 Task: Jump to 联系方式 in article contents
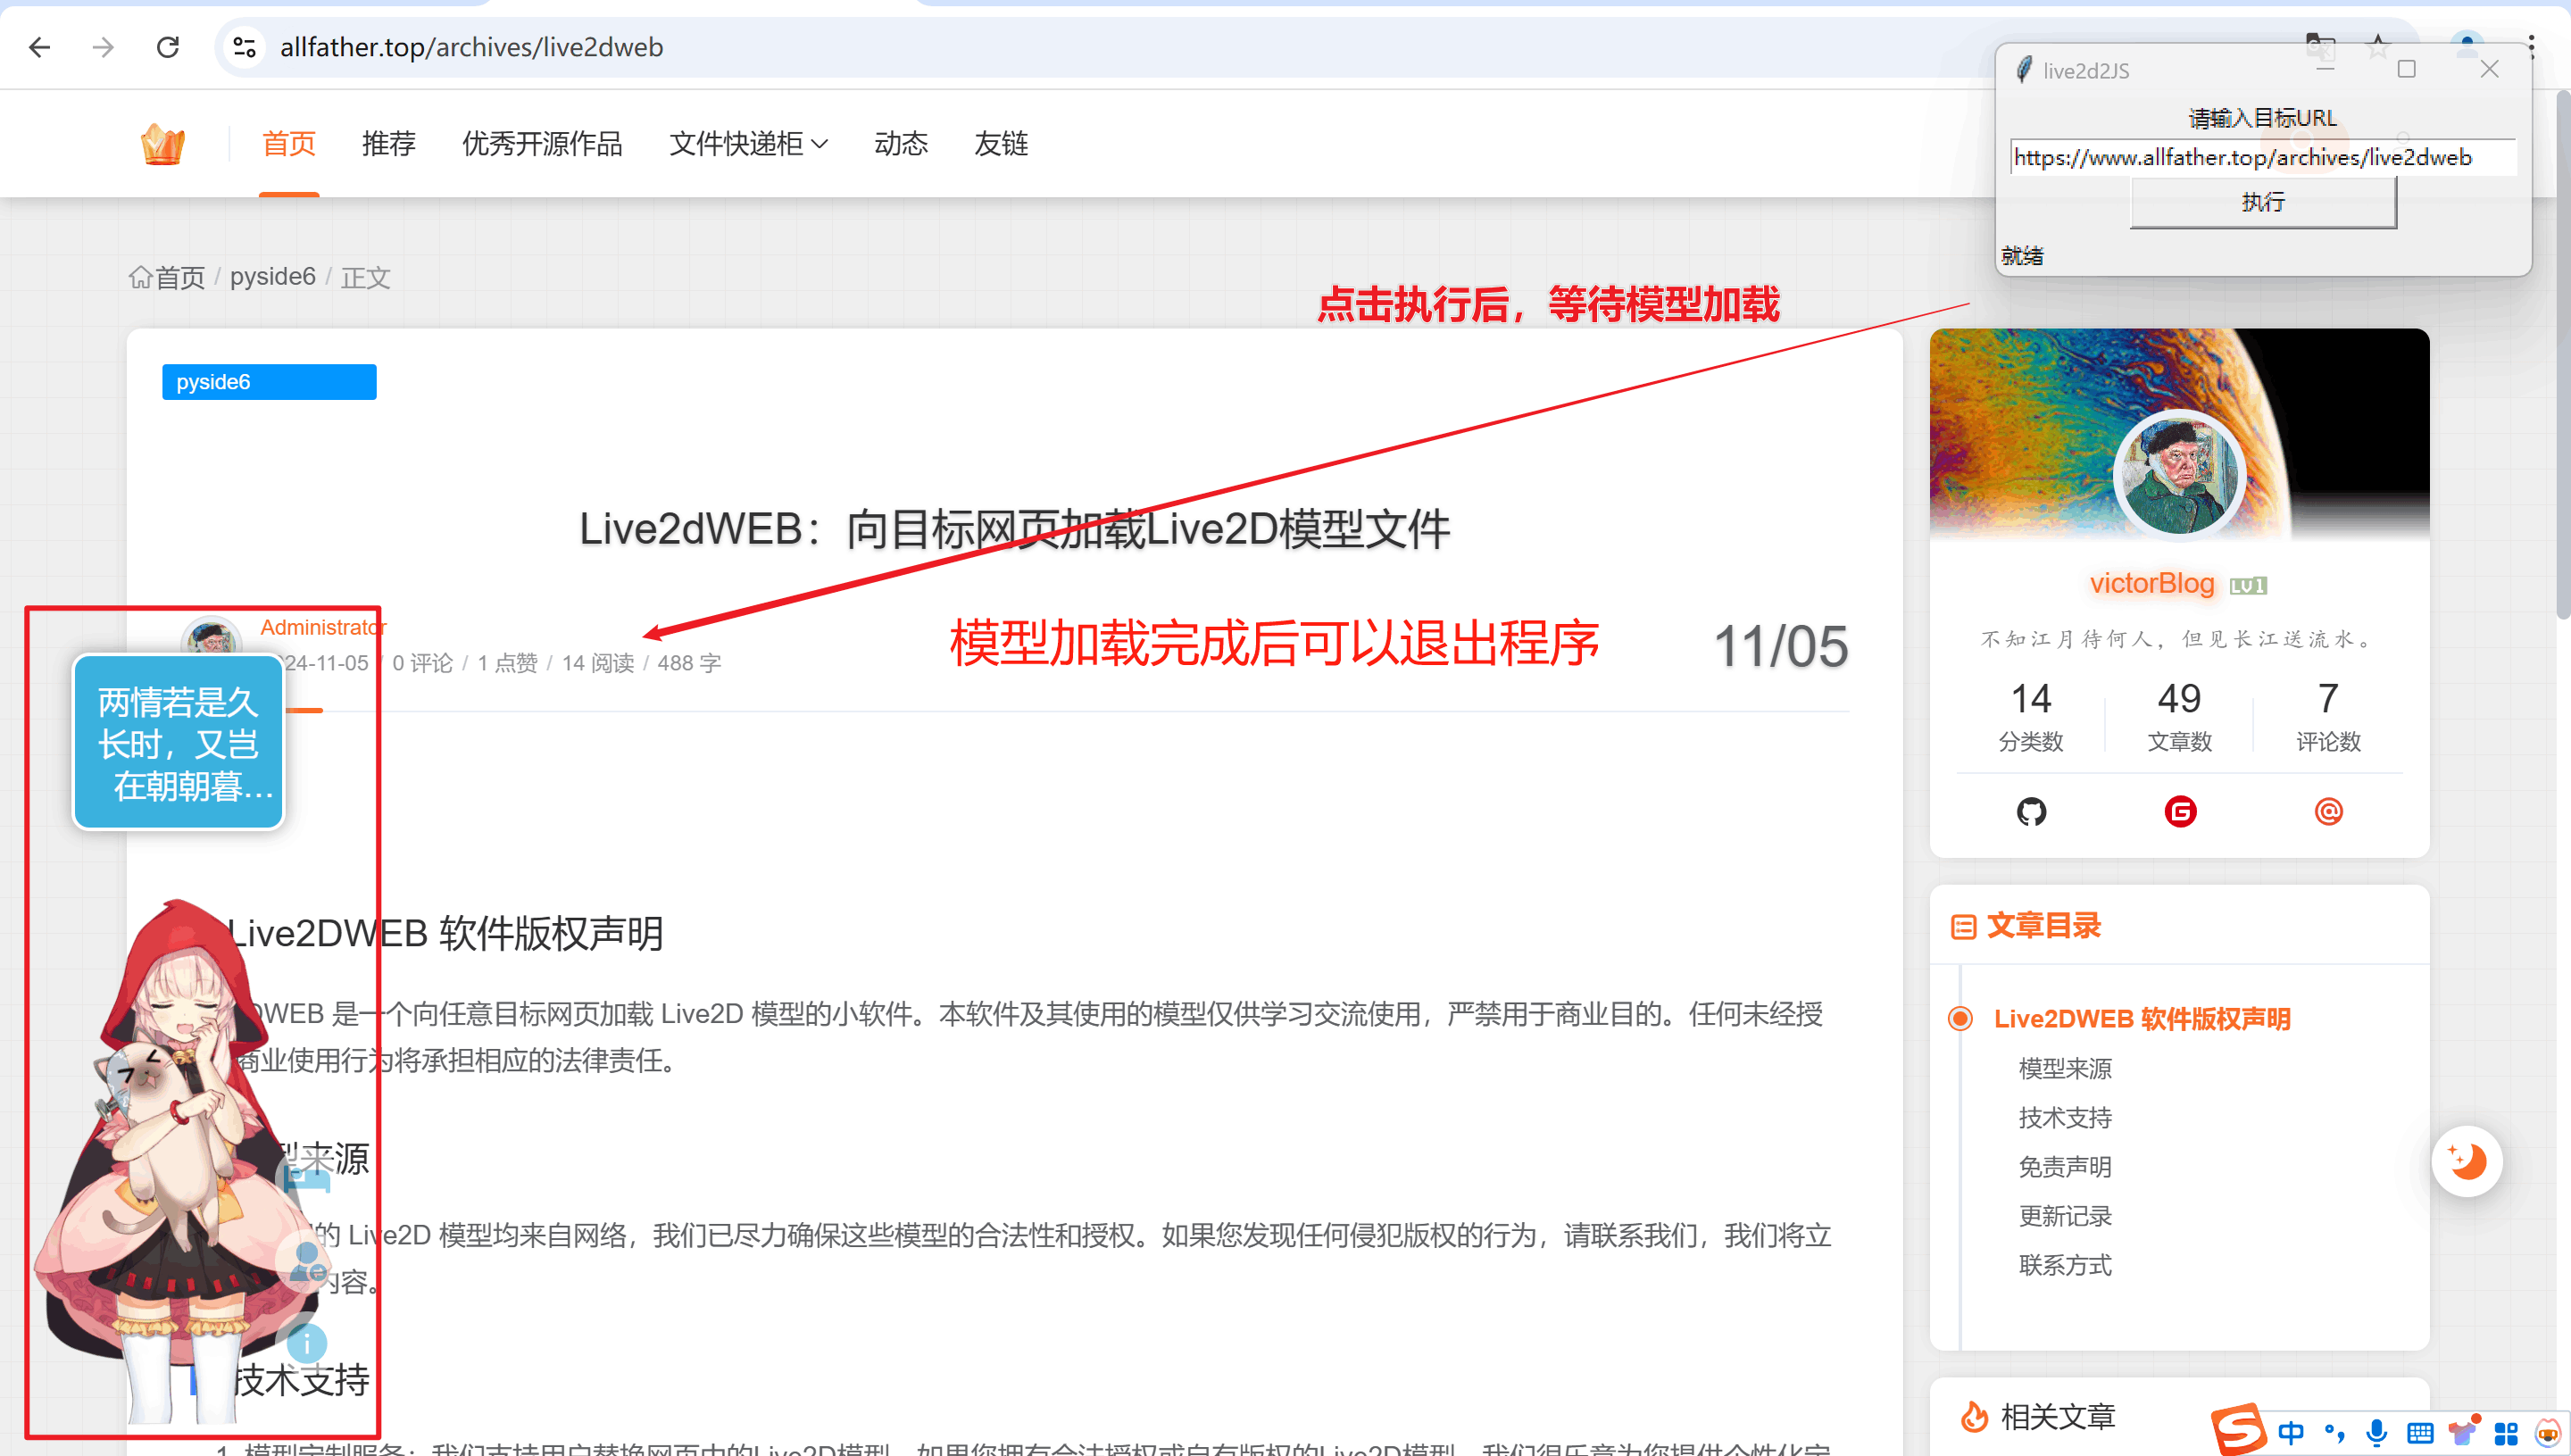[2065, 1265]
